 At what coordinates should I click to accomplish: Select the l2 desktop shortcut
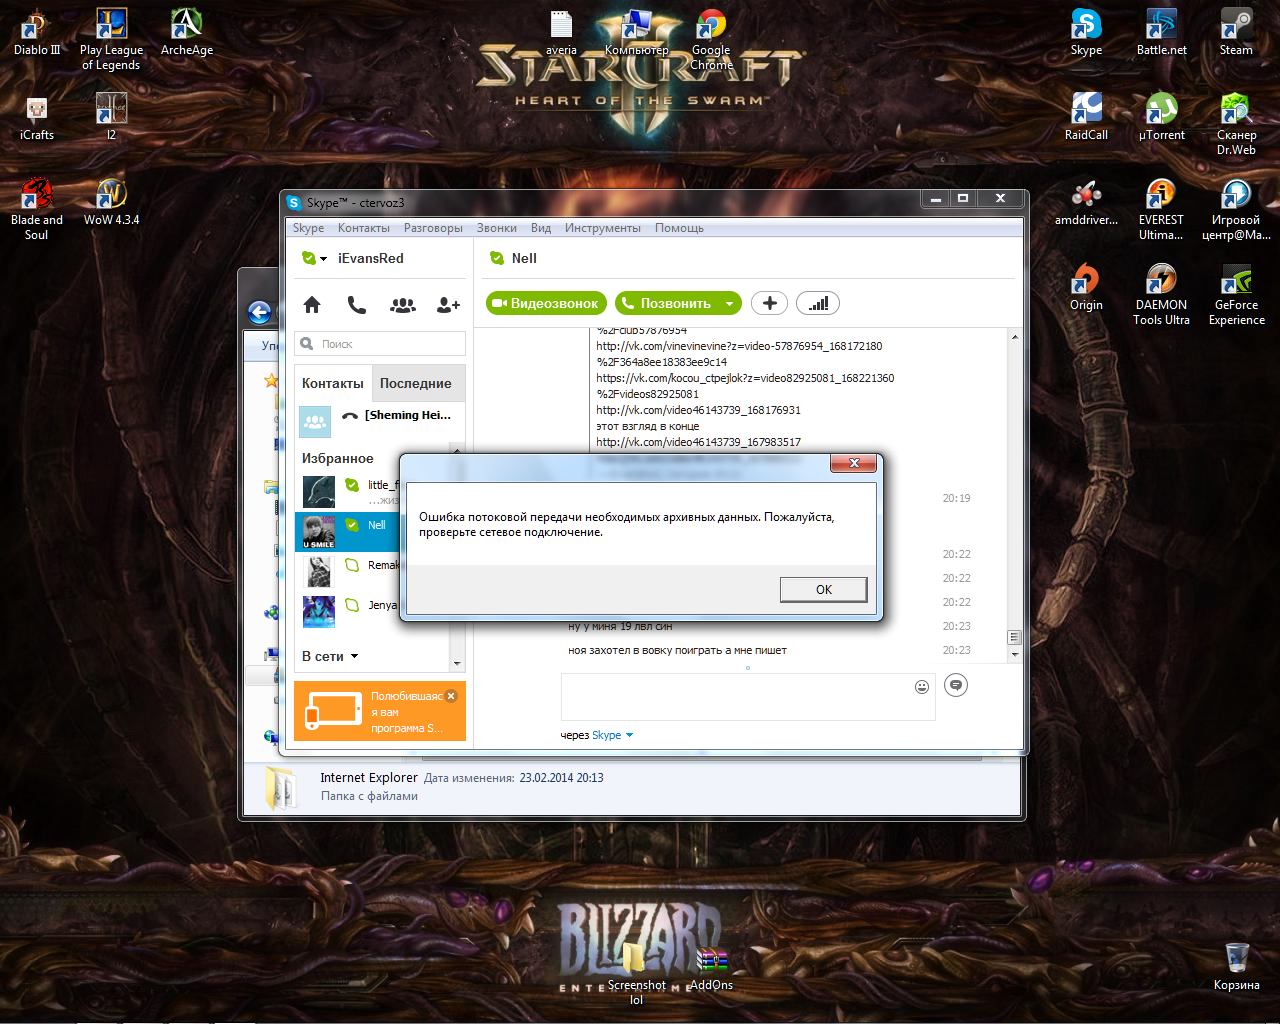click(111, 117)
